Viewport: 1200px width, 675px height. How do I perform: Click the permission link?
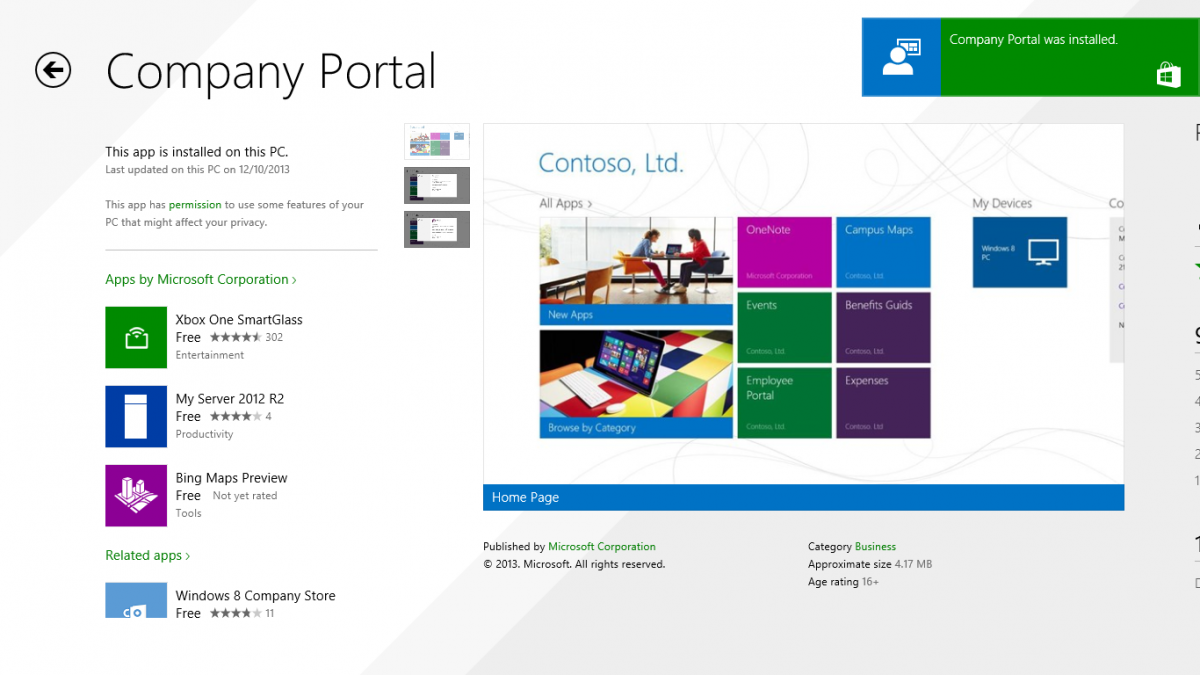click(x=195, y=205)
